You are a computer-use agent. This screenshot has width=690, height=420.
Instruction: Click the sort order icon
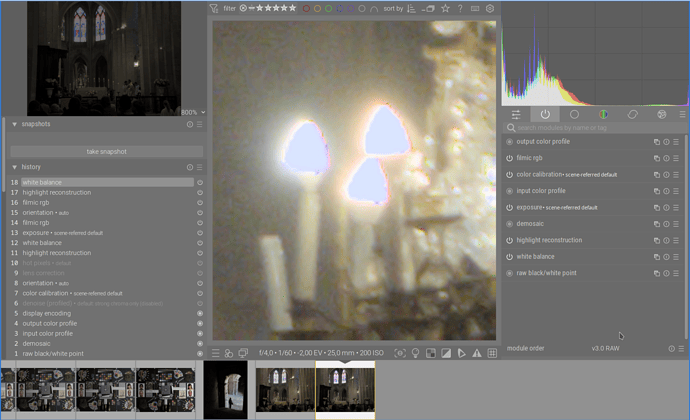pos(411,8)
